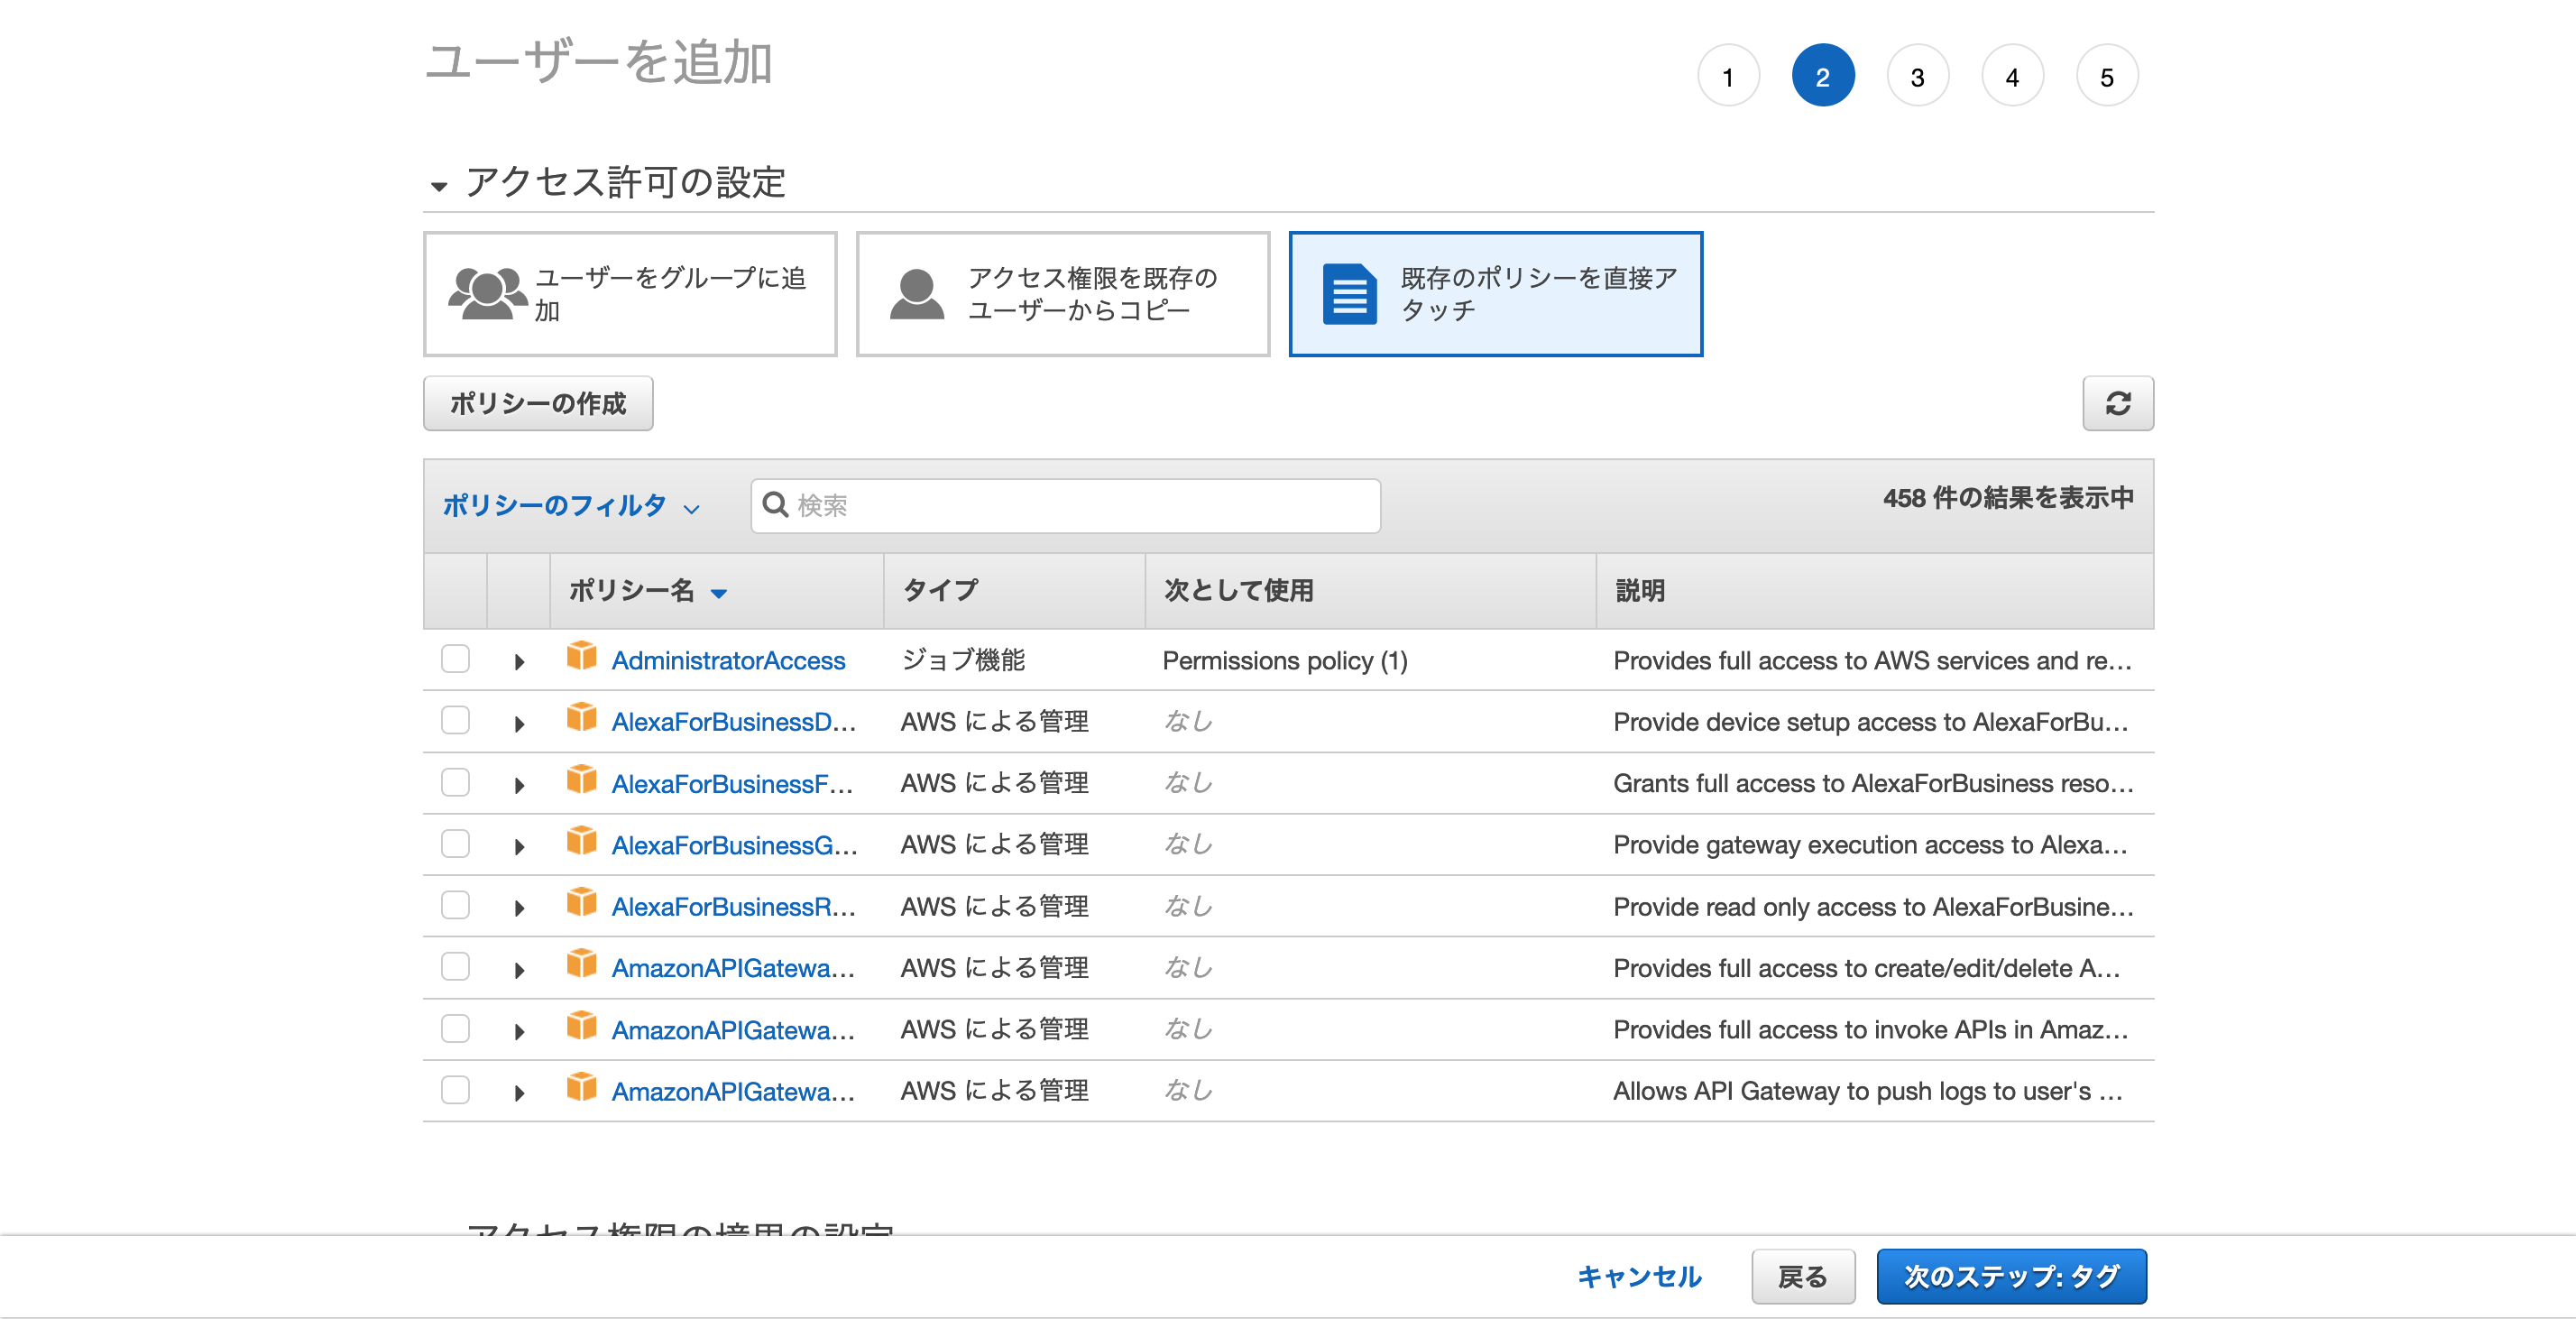The width and height of the screenshot is (2576, 1319).
Task: Click the キャンセル link
Action: [x=1638, y=1276]
